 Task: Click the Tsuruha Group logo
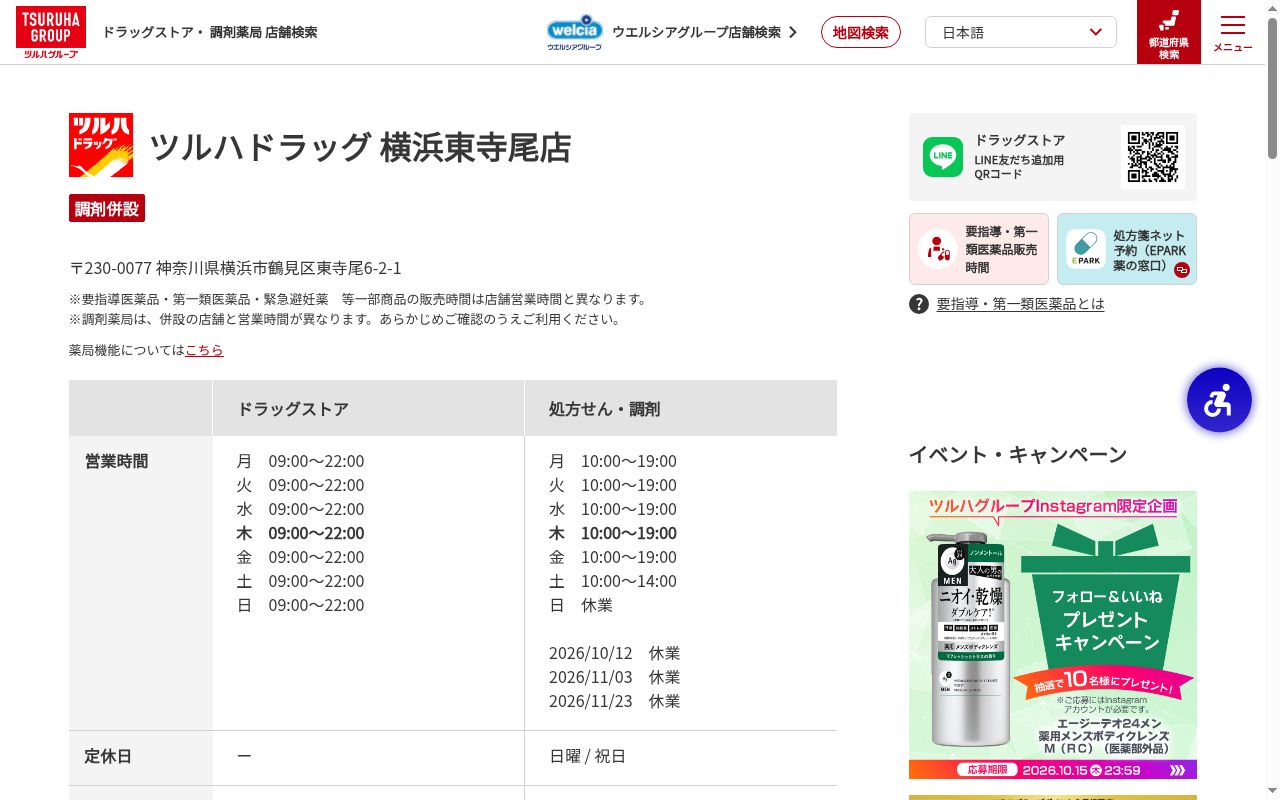(x=51, y=32)
